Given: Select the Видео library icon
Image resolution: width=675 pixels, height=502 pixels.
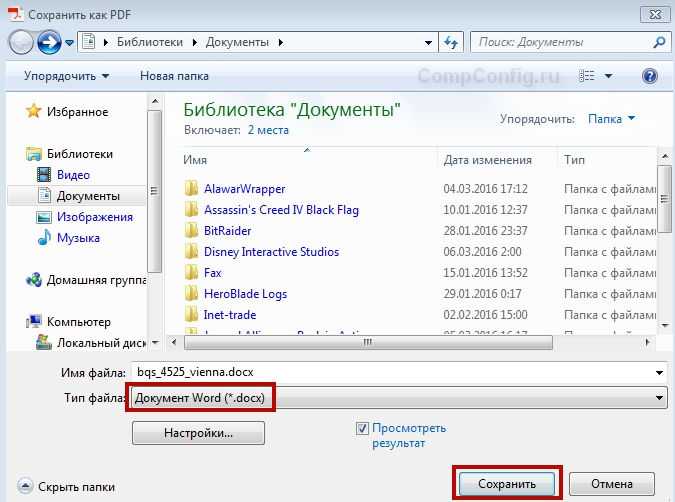Looking at the screenshot, I should (43, 175).
